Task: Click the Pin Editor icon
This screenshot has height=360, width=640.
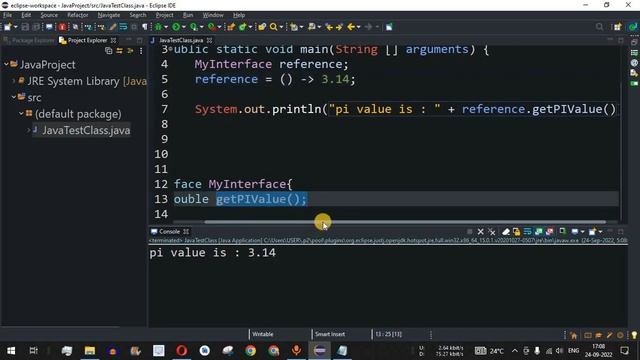Action: point(389,27)
